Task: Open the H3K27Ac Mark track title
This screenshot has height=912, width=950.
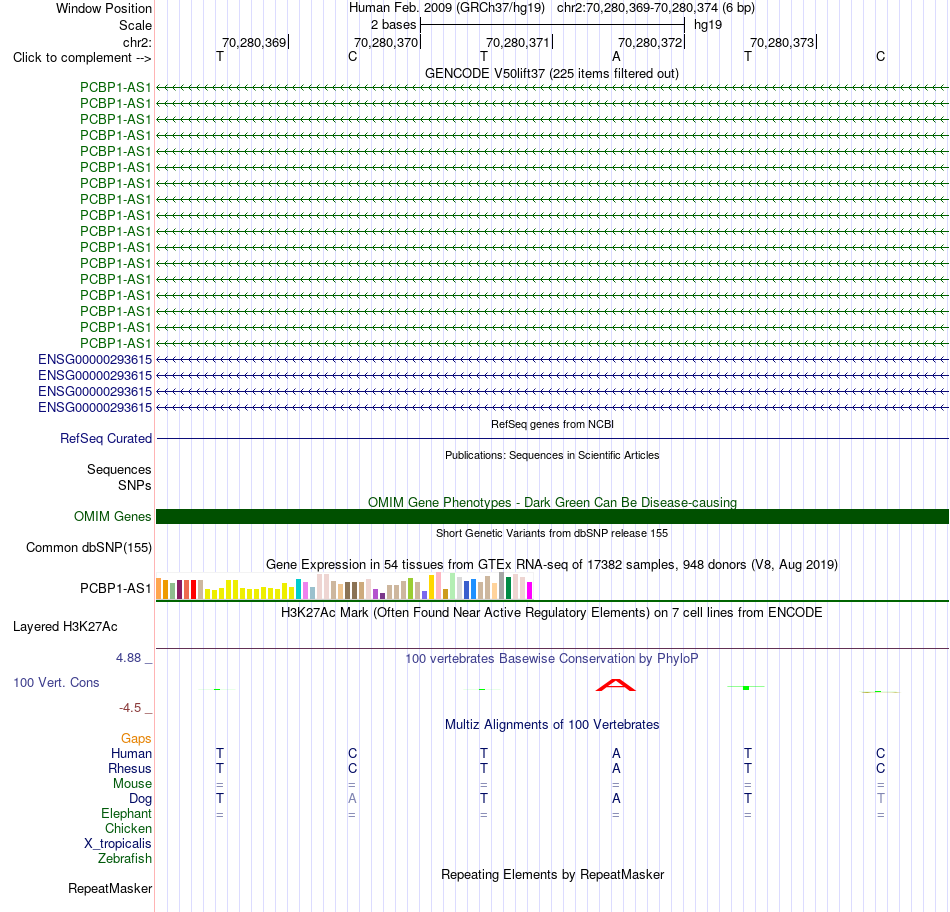Action: [x=552, y=612]
